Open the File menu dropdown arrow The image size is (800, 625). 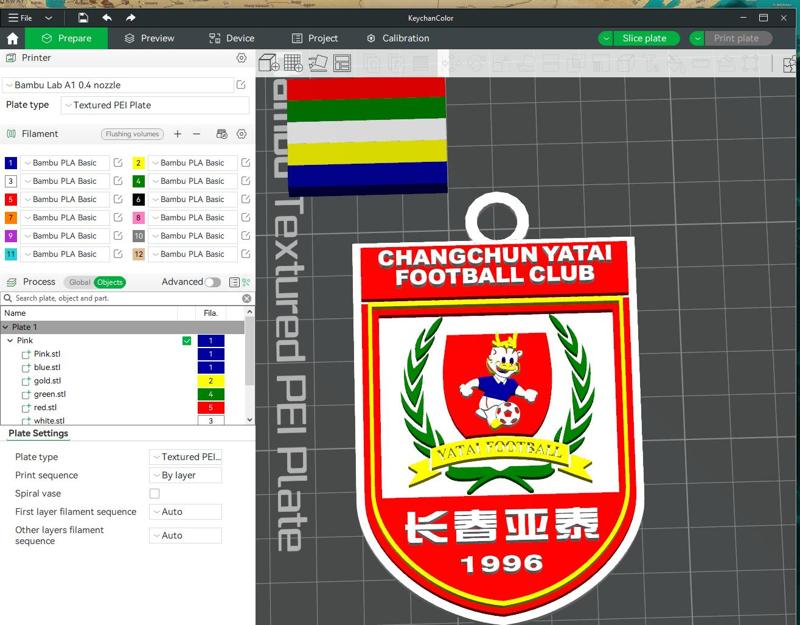tap(48, 18)
